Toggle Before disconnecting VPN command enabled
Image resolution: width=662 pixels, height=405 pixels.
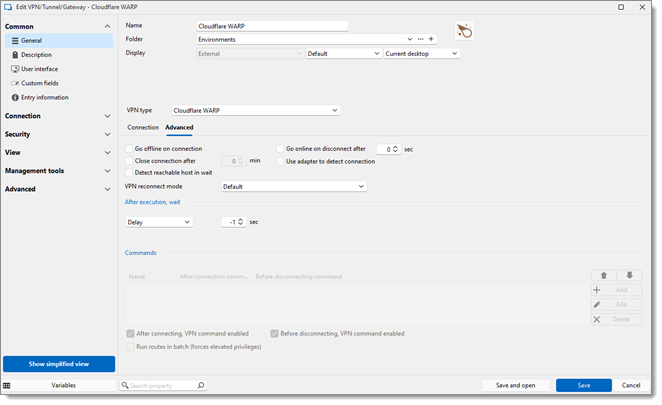click(x=274, y=334)
